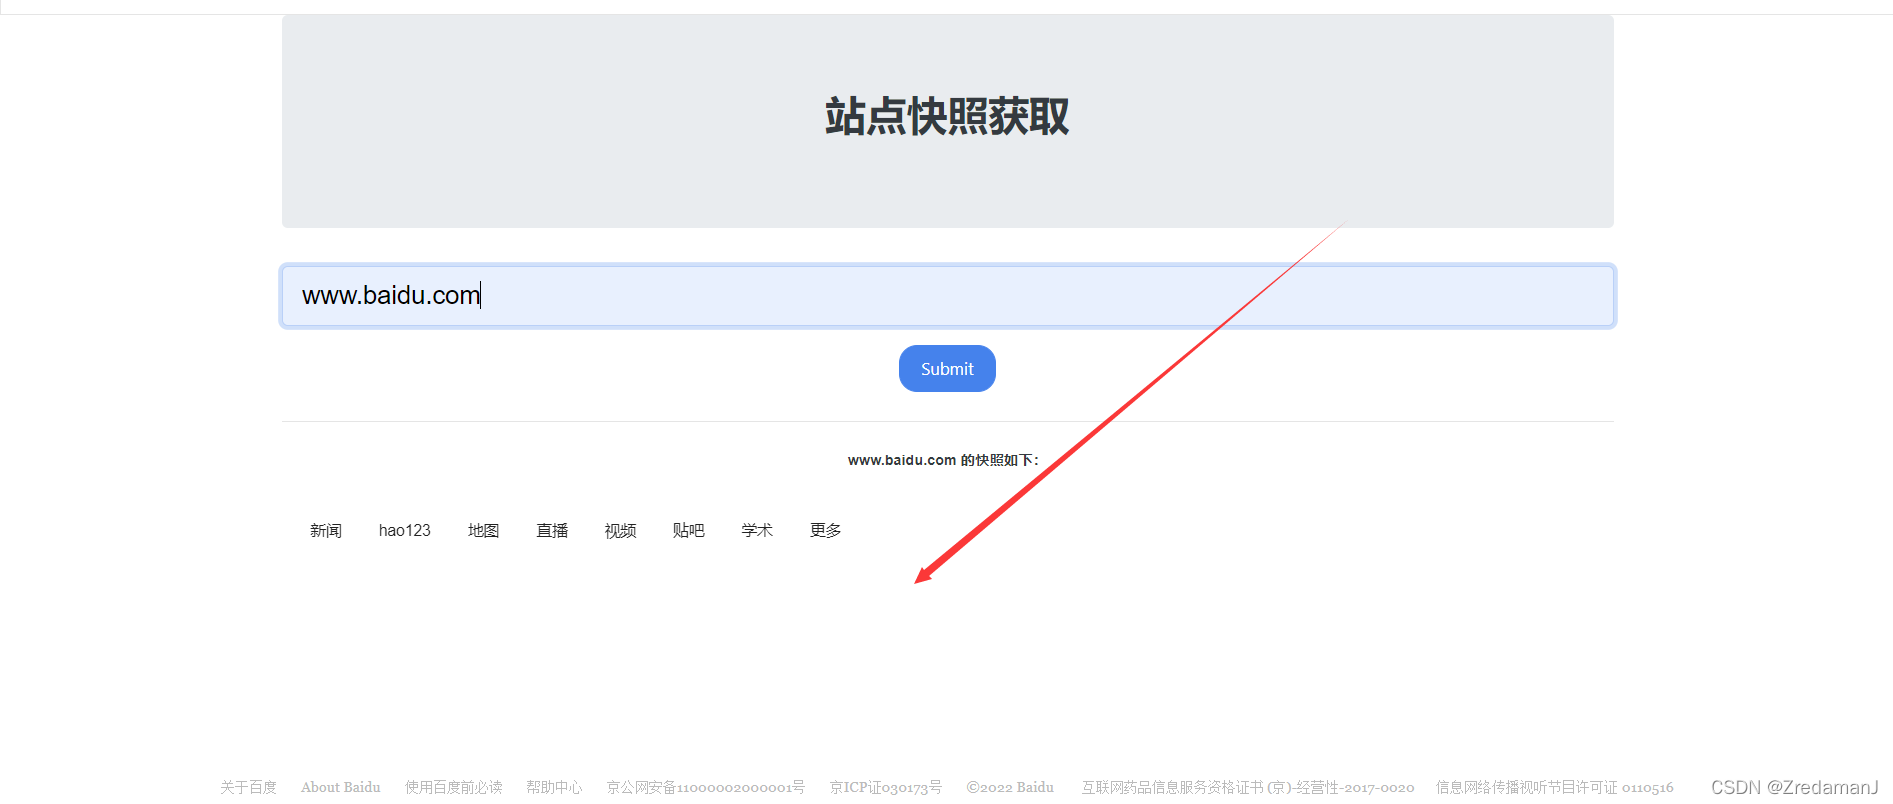Image resolution: width=1893 pixels, height=804 pixels.
Task: Click the 'www.baidu.com 的快照如下' caption
Action: click(943, 460)
